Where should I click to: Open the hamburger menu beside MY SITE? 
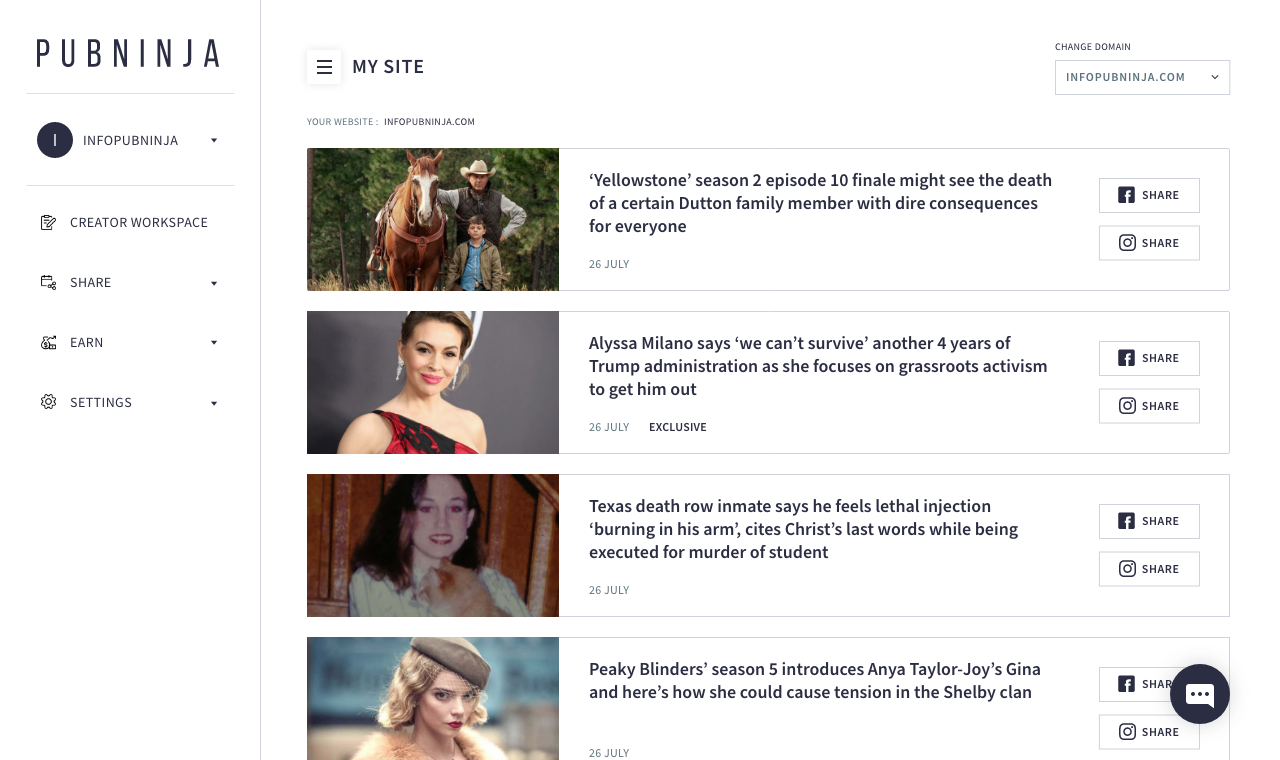coord(324,67)
